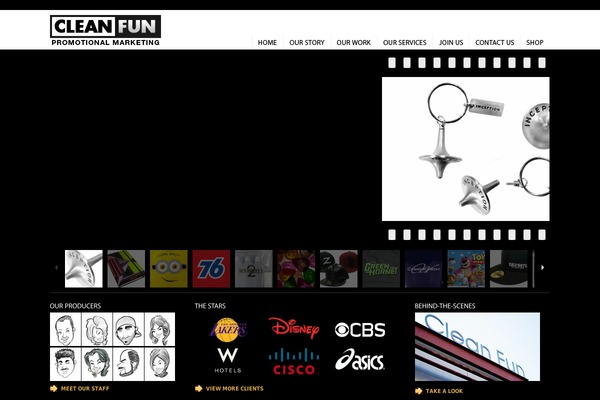This screenshot has height=400, width=600.
Task: Select the Toy Story characters thumbnail
Action: [x=466, y=269]
